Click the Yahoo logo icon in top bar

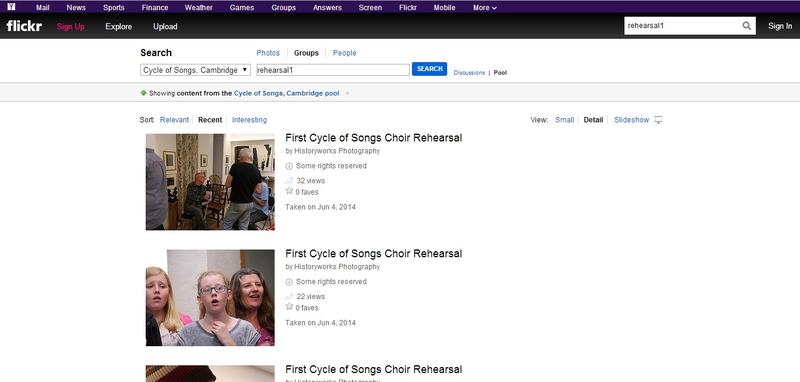point(11,7)
